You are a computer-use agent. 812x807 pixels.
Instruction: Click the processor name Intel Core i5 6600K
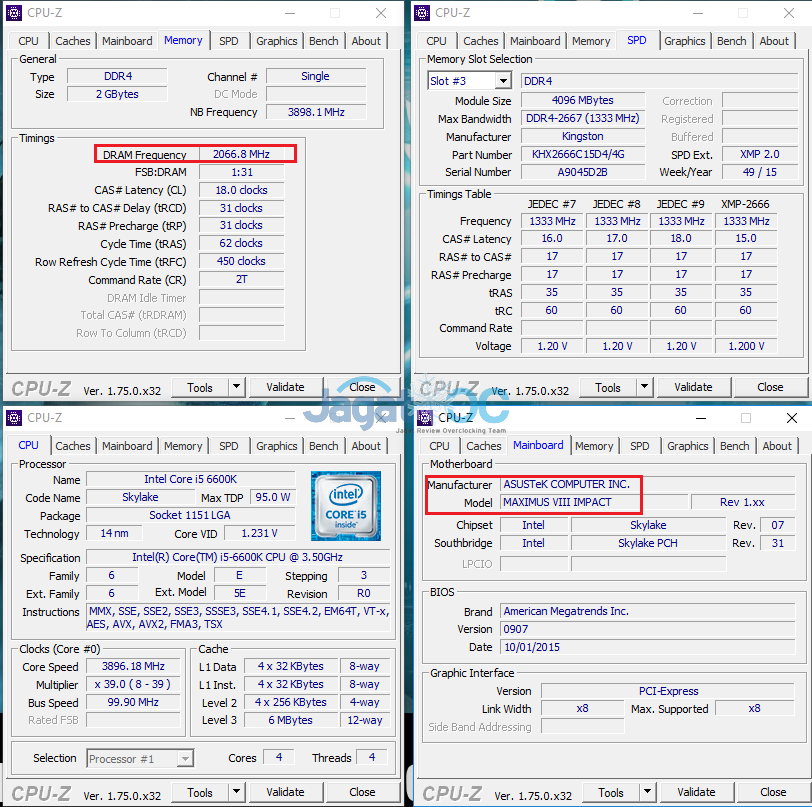pos(191,479)
